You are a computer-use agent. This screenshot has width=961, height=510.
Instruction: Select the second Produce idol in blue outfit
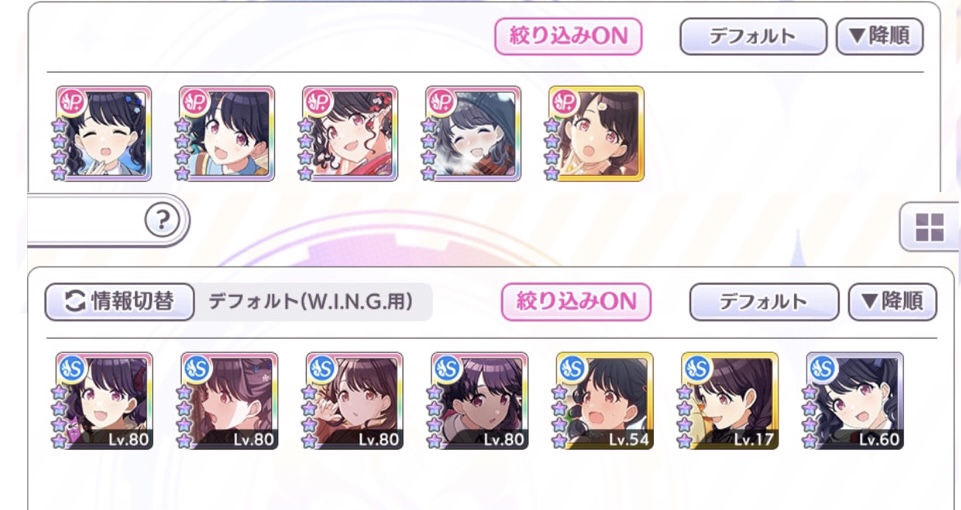point(226,134)
